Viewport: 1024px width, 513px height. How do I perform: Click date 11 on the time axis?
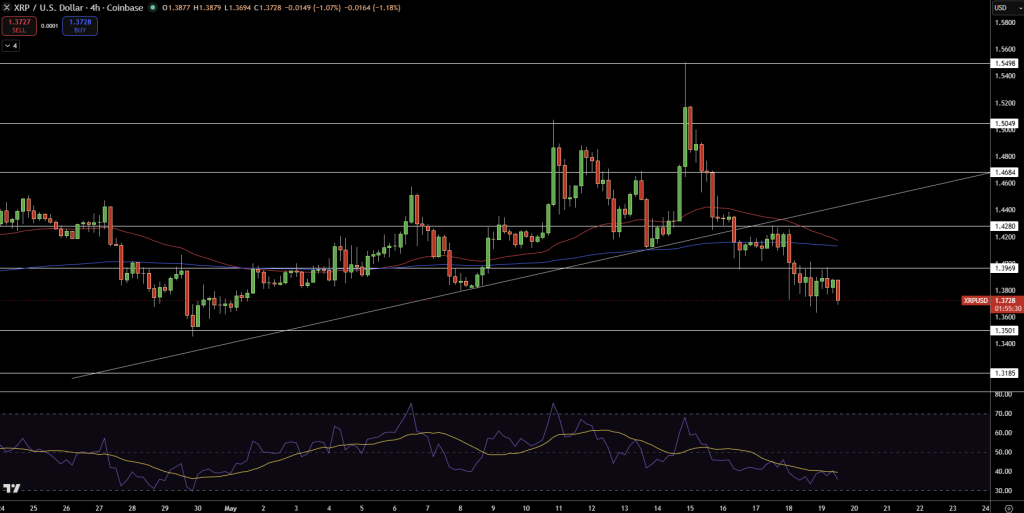[558, 508]
